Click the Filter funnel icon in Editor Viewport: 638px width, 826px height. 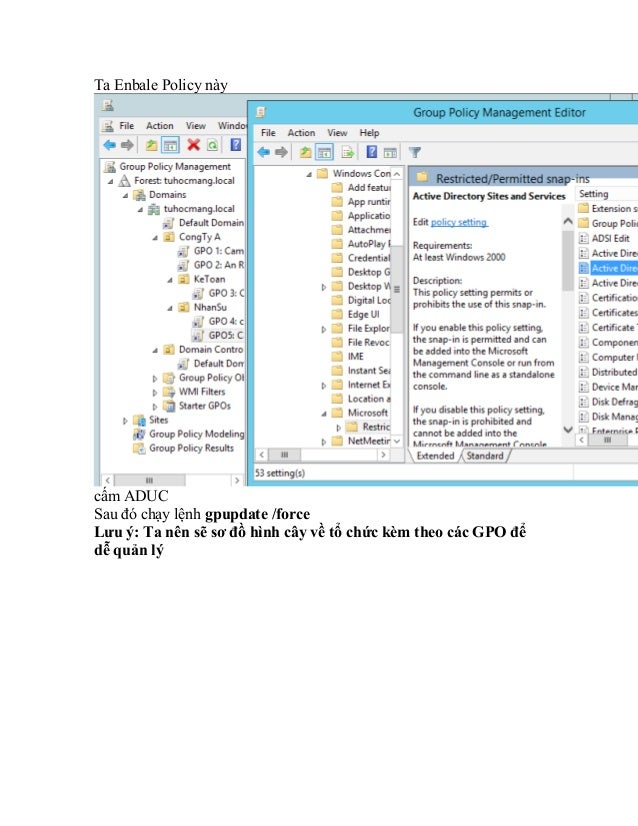(x=415, y=152)
